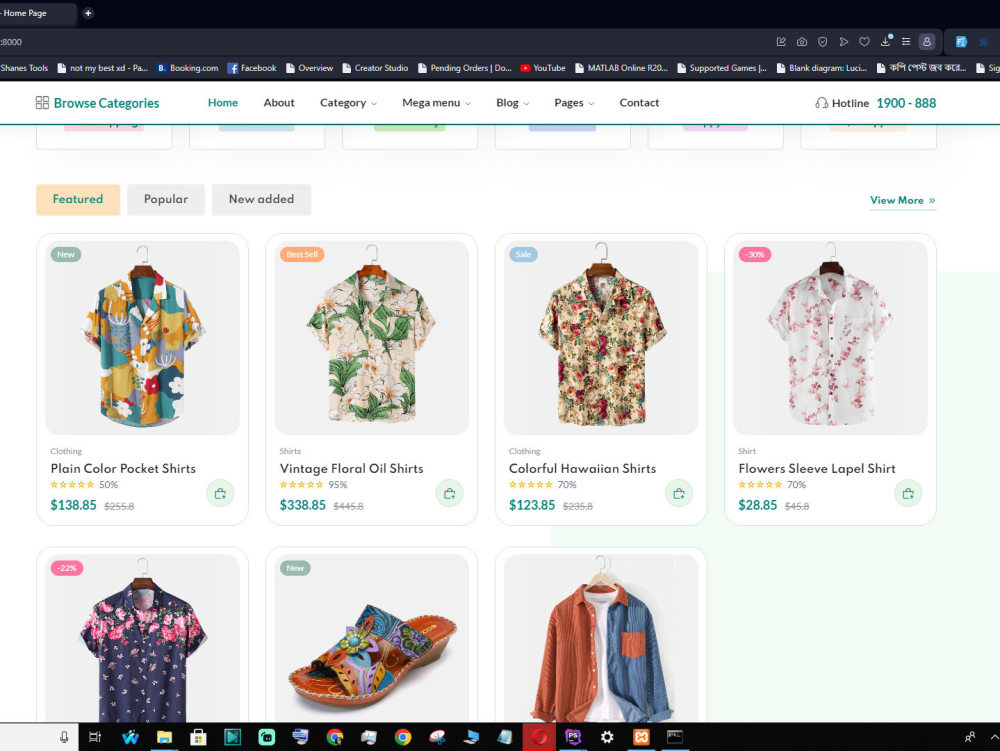Click the browser heart bookmark icon
Screen dimensions: 1000x751
pos(864,42)
